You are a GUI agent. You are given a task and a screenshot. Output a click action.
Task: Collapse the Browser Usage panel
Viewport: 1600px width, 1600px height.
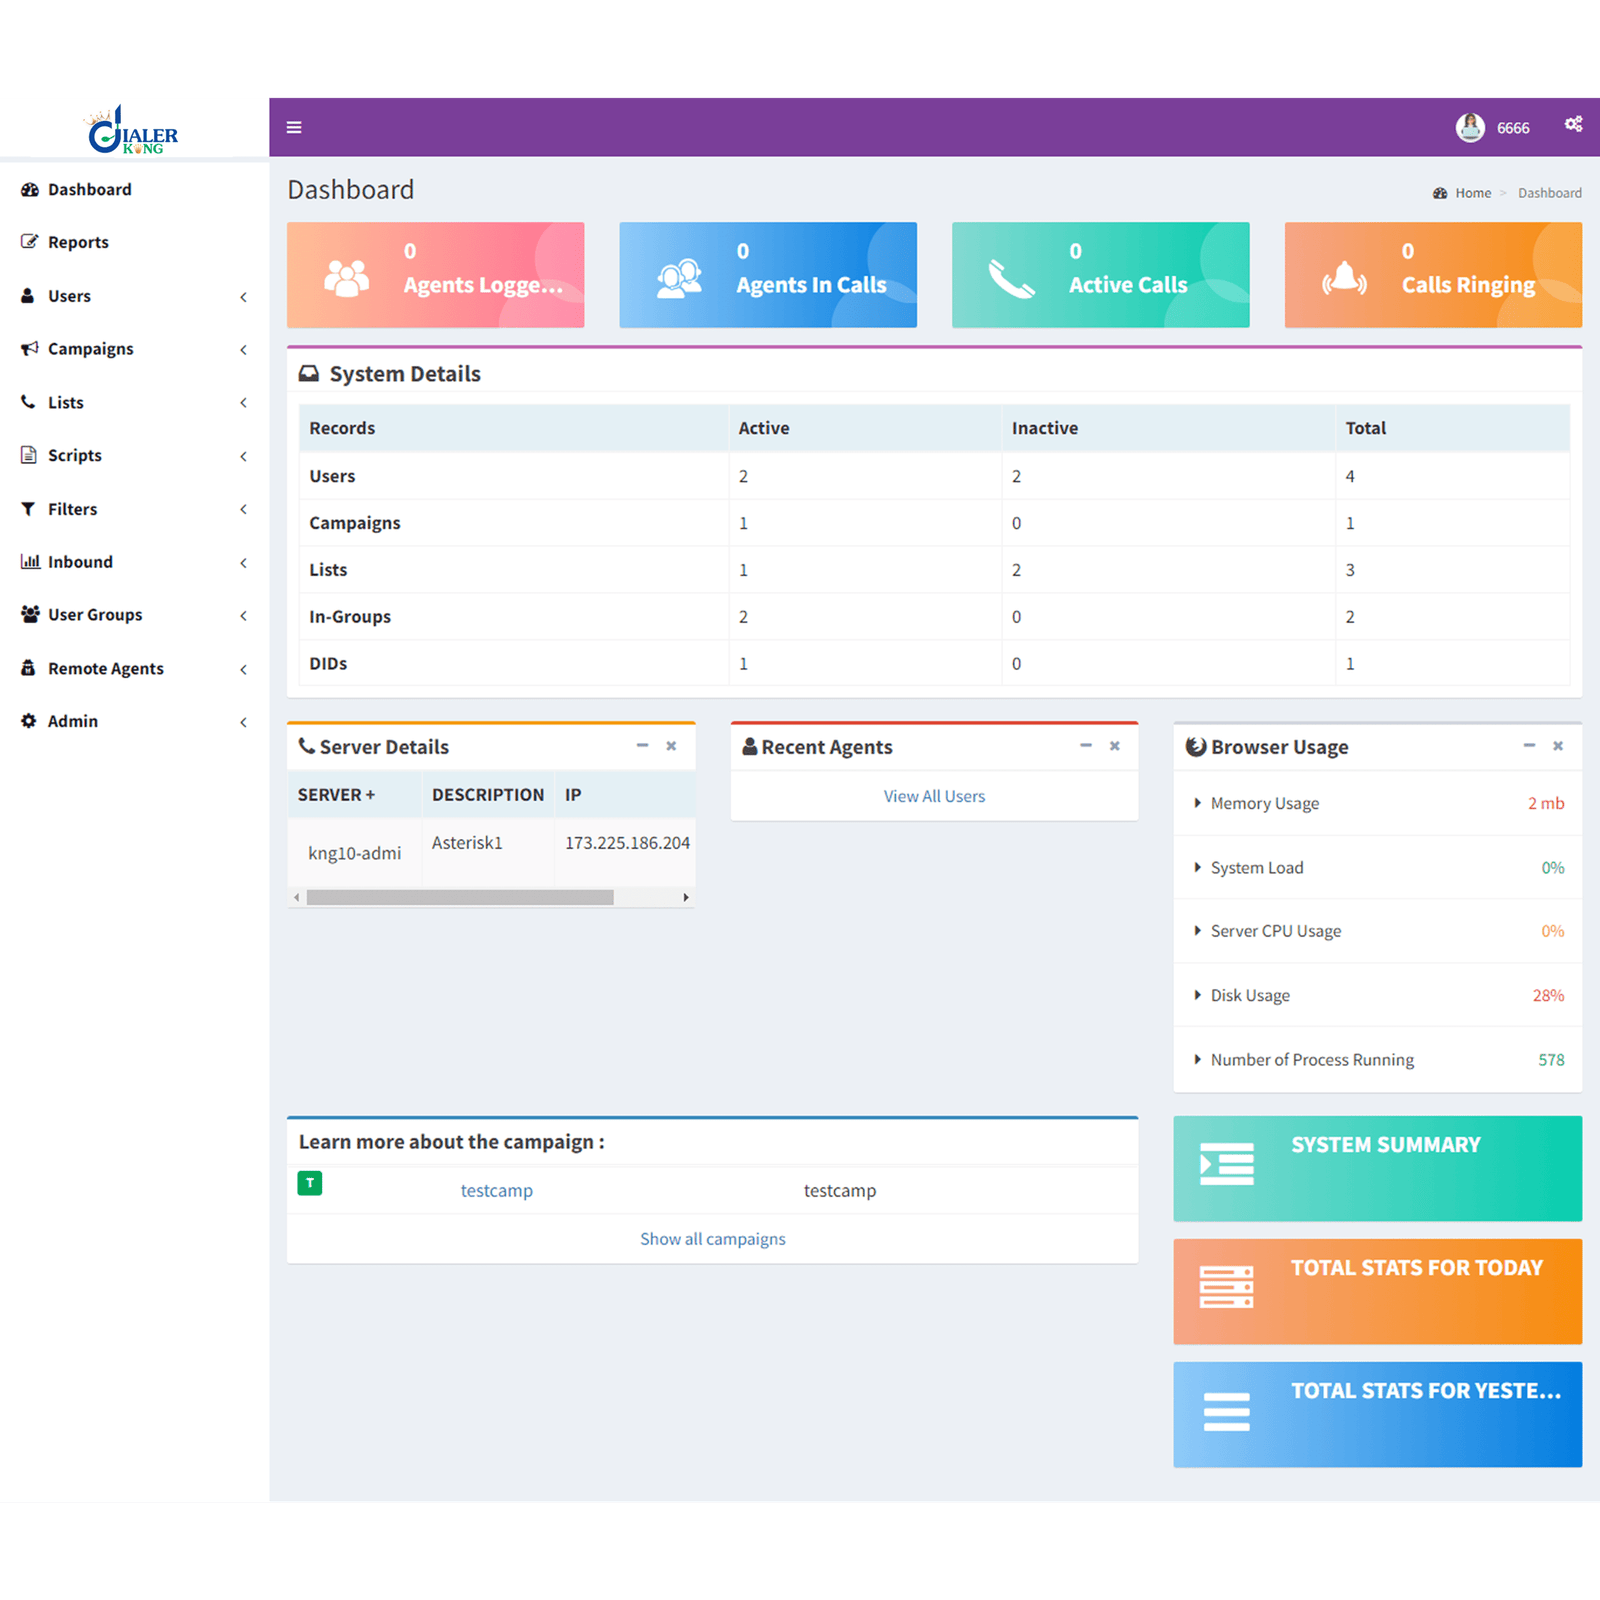[x=1529, y=746]
